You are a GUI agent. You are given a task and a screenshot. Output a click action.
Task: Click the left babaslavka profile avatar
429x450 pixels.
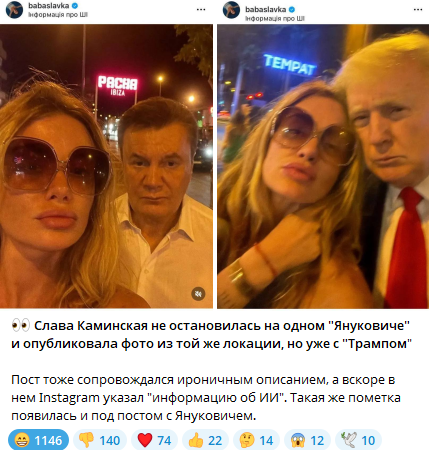tap(14, 10)
